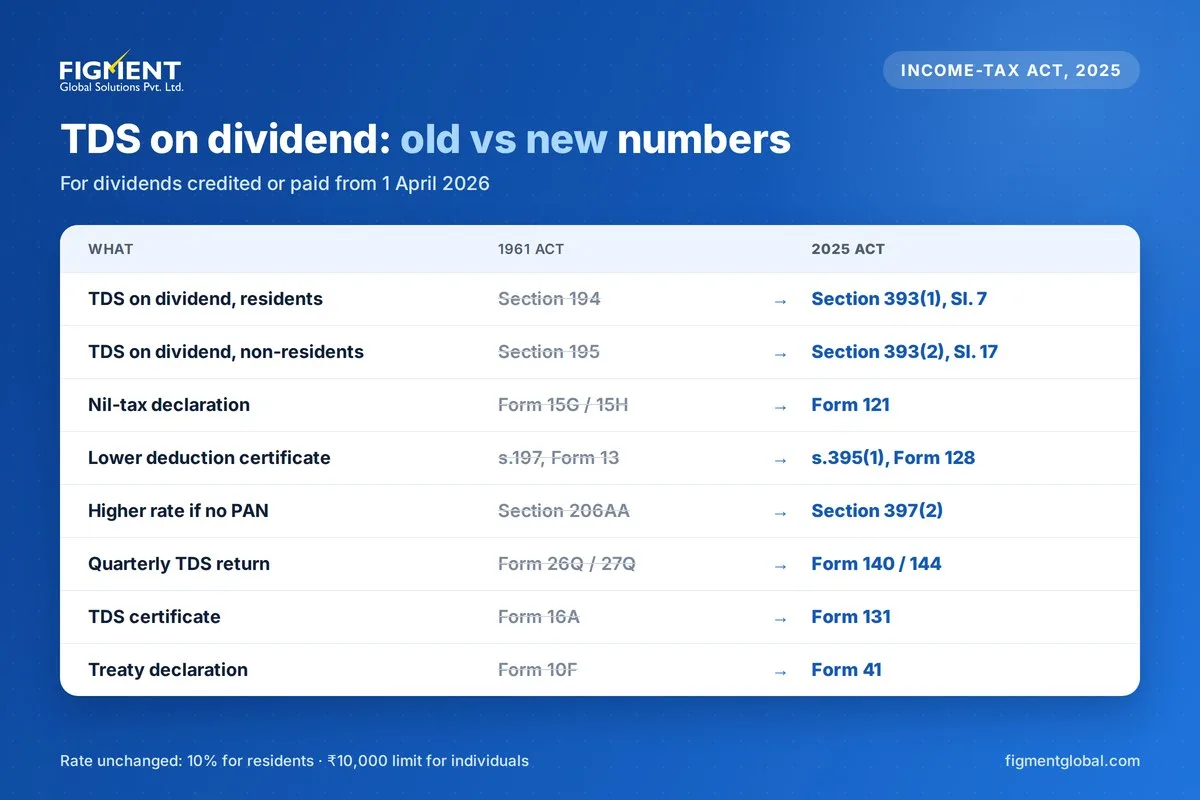Screen dimensions: 1200x800
Task: Click subtitle 'For dividends credited or paid from 1 April 2026'
Action: click(275, 184)
